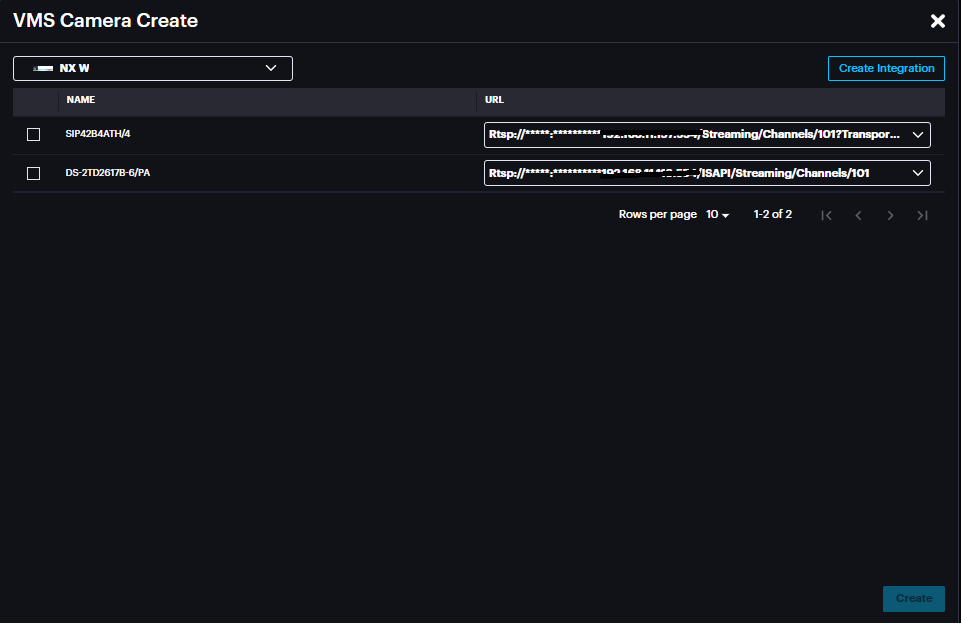
Task: Click the NAME column header
Action: (x=81, y=100)
